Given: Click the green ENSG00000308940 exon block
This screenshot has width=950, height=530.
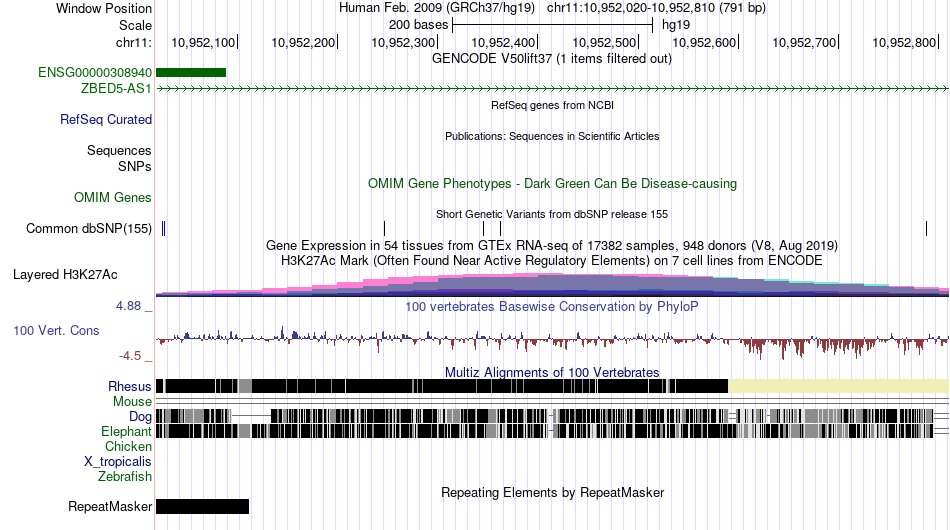Looking at the screenshot, I should click(x=191, y=73).
